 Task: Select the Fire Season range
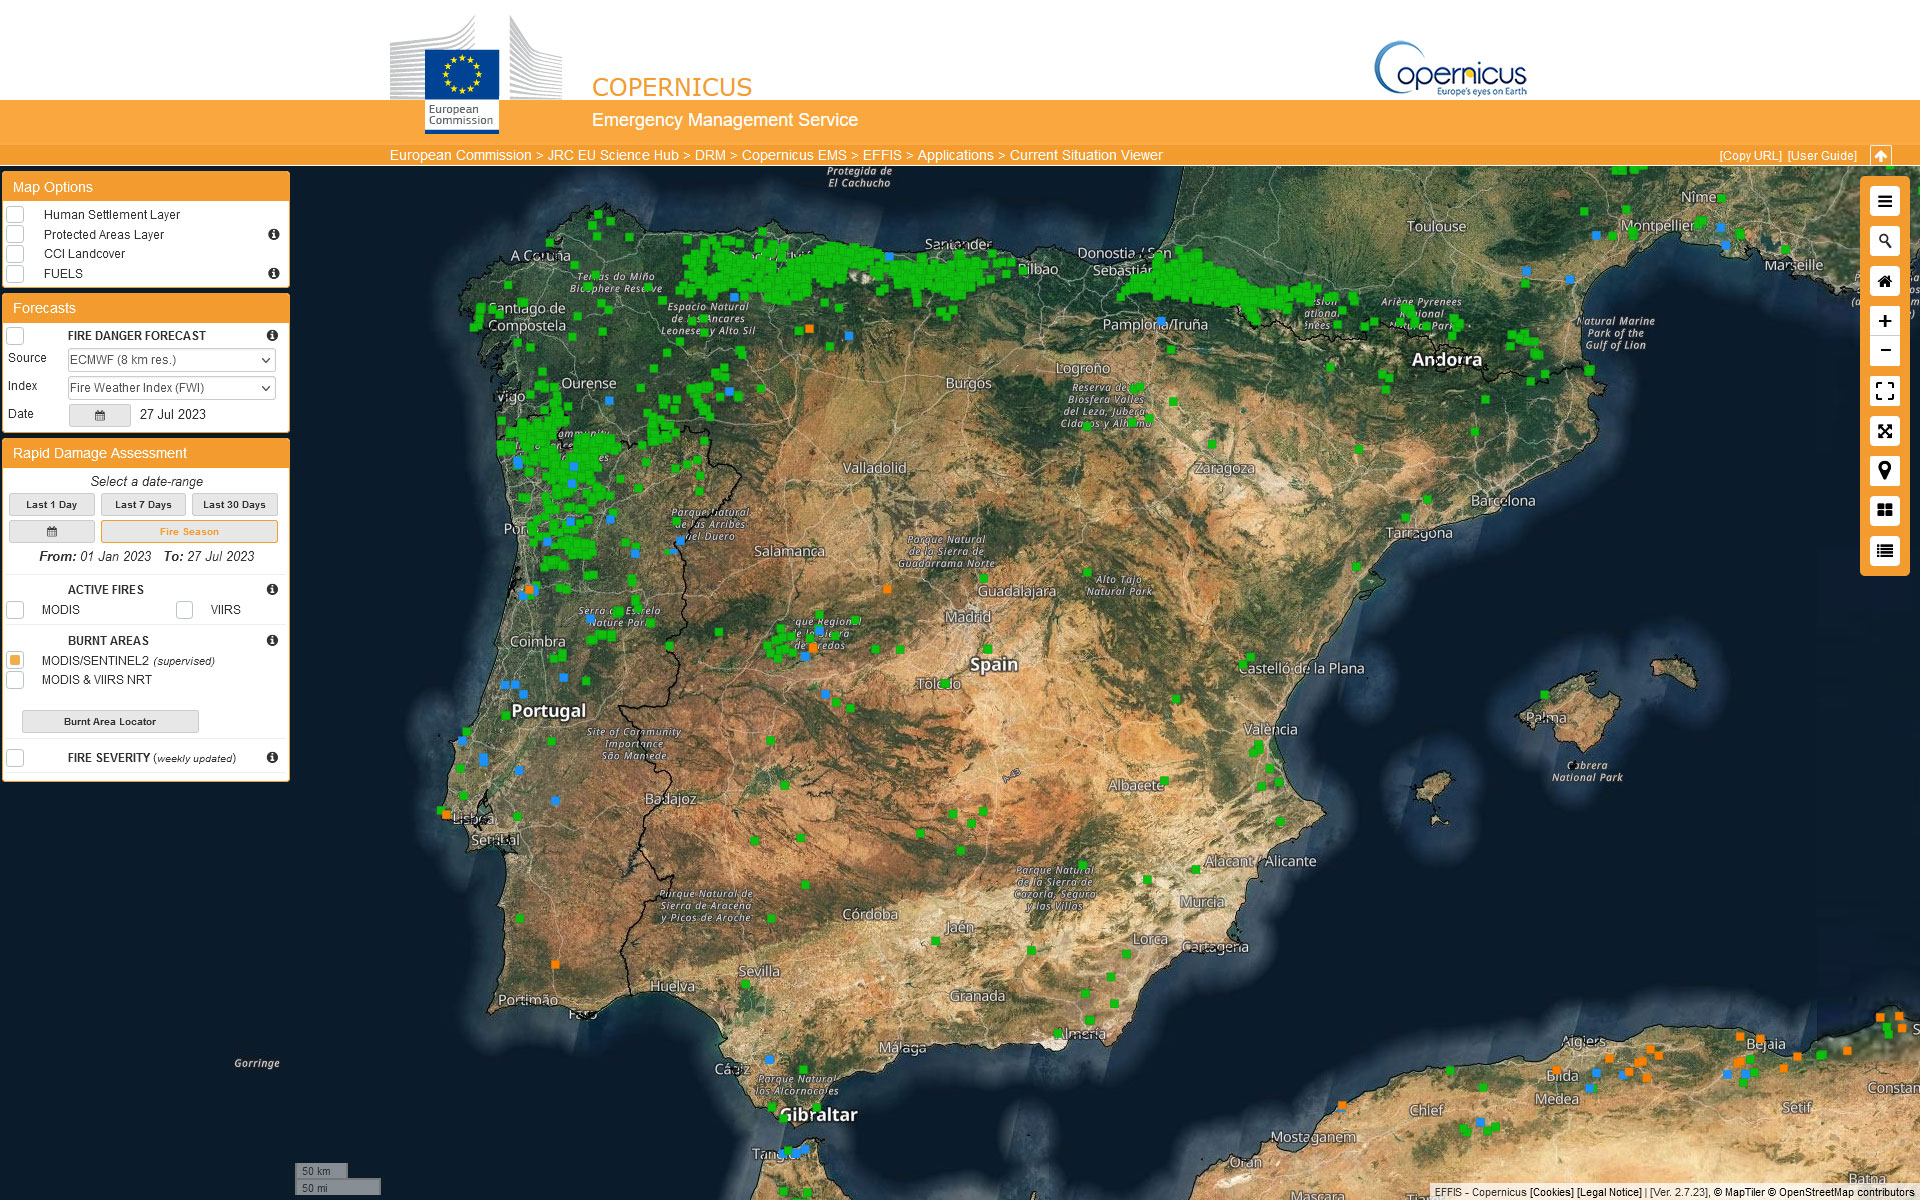click(189, 531)
